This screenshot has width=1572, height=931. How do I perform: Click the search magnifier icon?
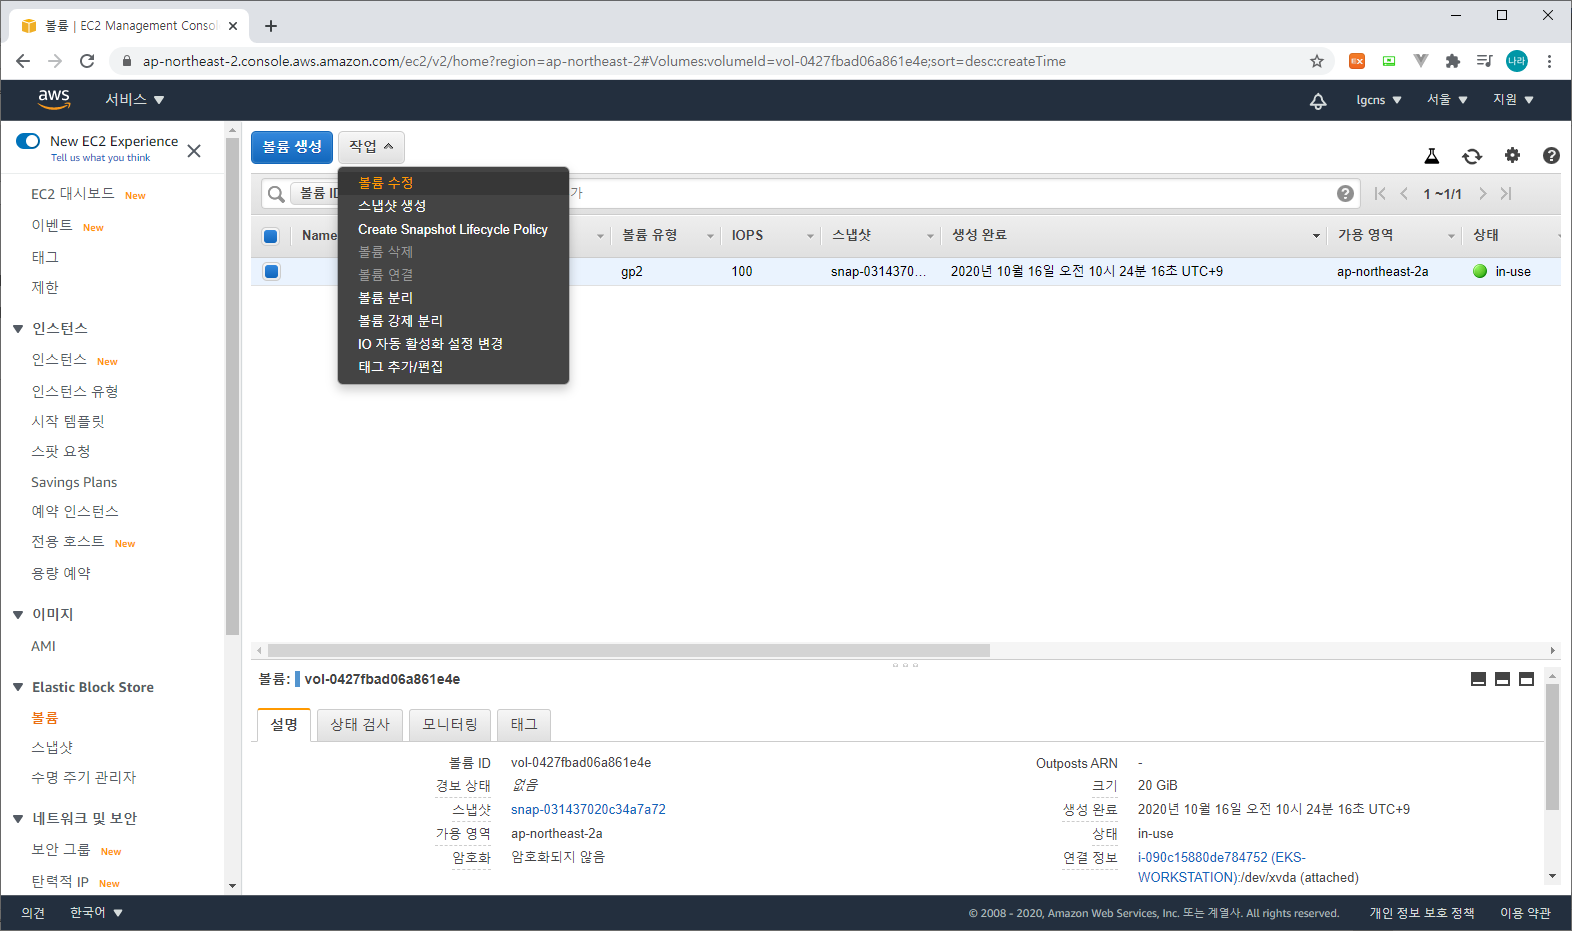coord(276,194)
